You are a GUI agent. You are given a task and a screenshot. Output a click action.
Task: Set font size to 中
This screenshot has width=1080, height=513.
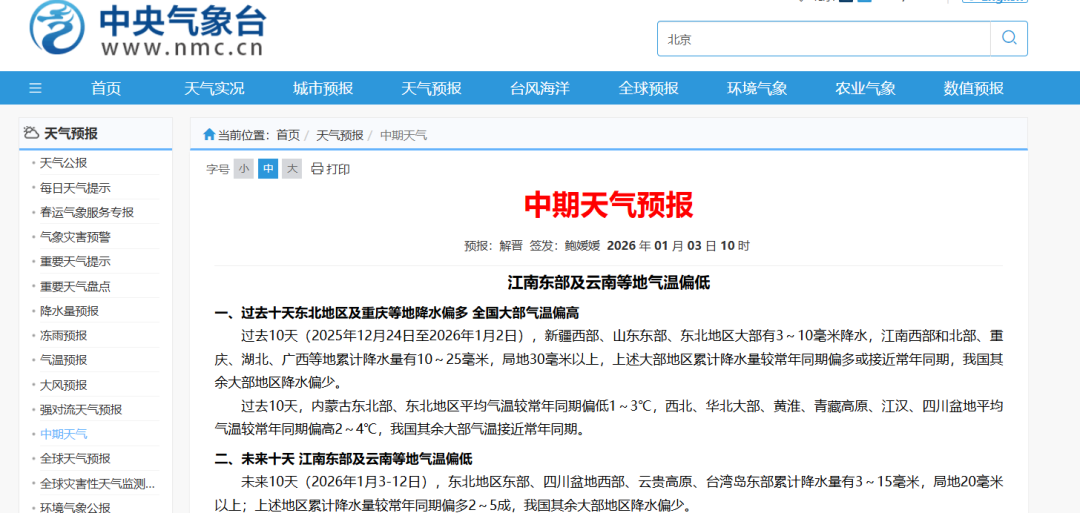tap(268, 169)
